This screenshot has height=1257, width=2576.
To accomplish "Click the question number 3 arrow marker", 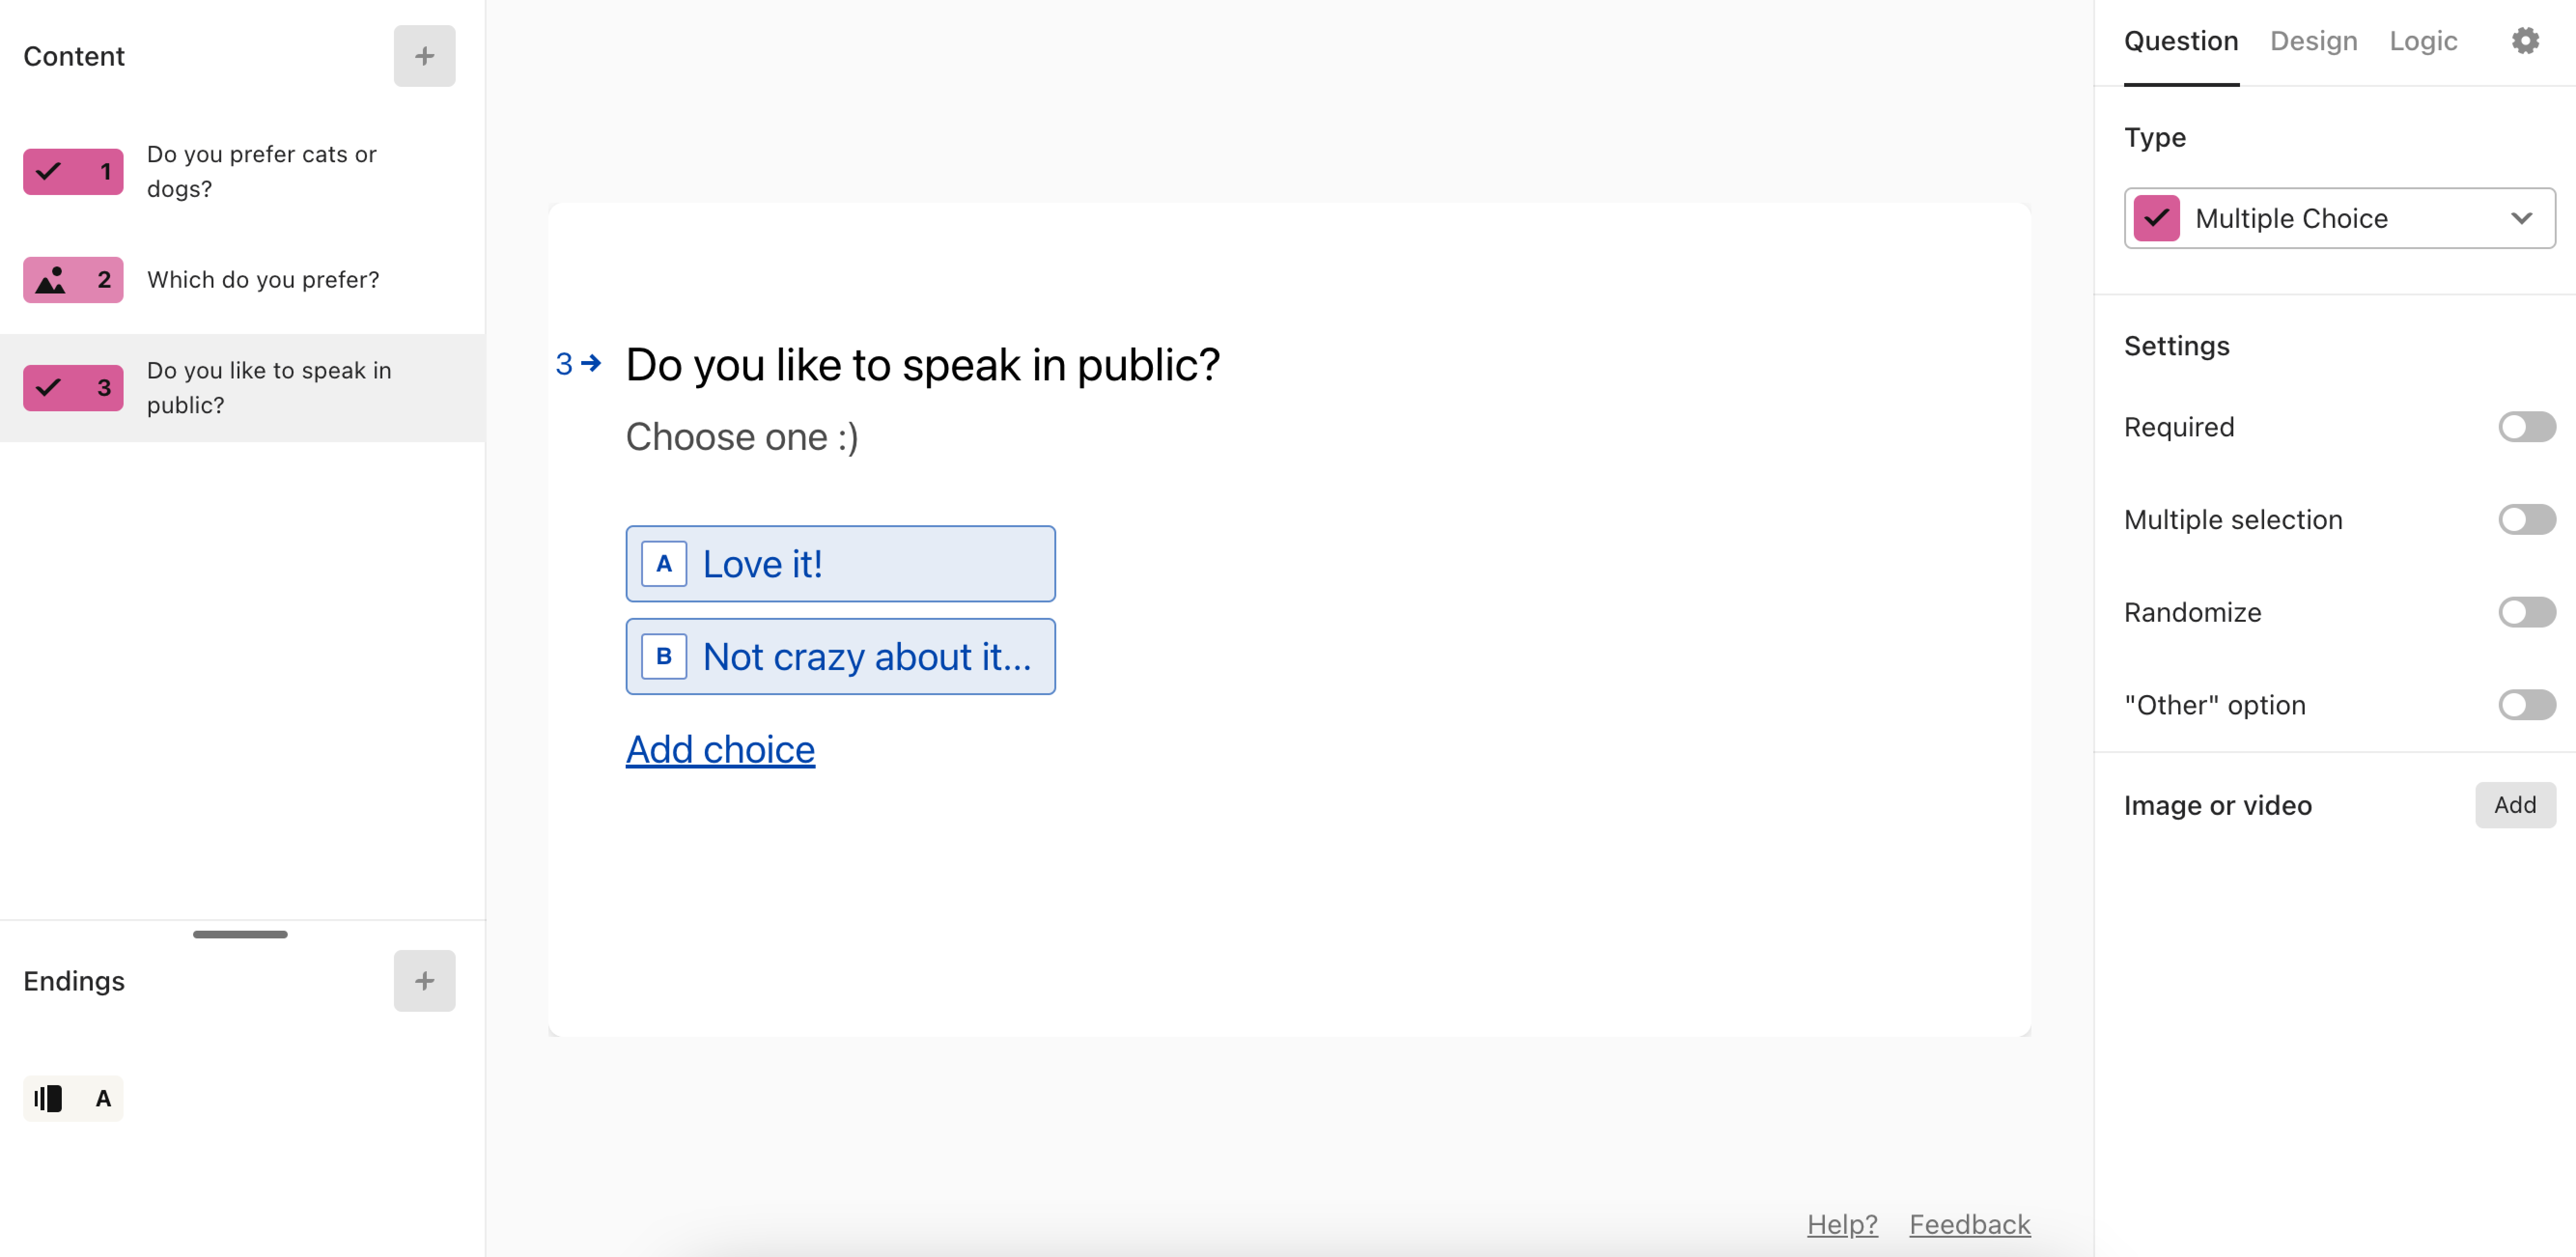I will coord(578,363).
